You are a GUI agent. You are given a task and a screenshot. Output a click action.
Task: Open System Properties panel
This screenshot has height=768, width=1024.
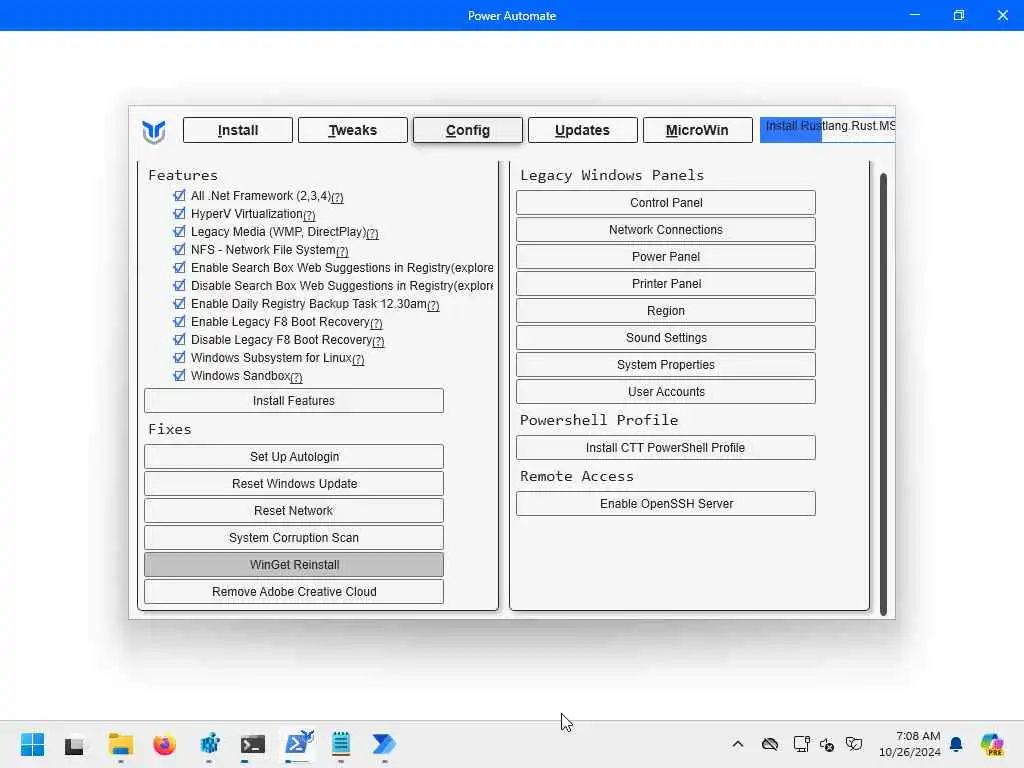[665, 364]
